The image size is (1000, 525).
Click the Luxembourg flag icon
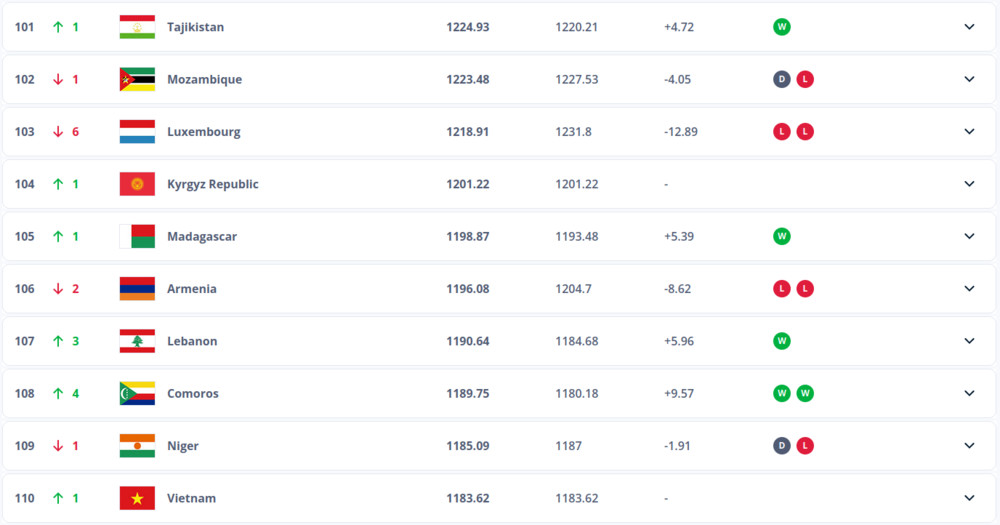[137, 131]
